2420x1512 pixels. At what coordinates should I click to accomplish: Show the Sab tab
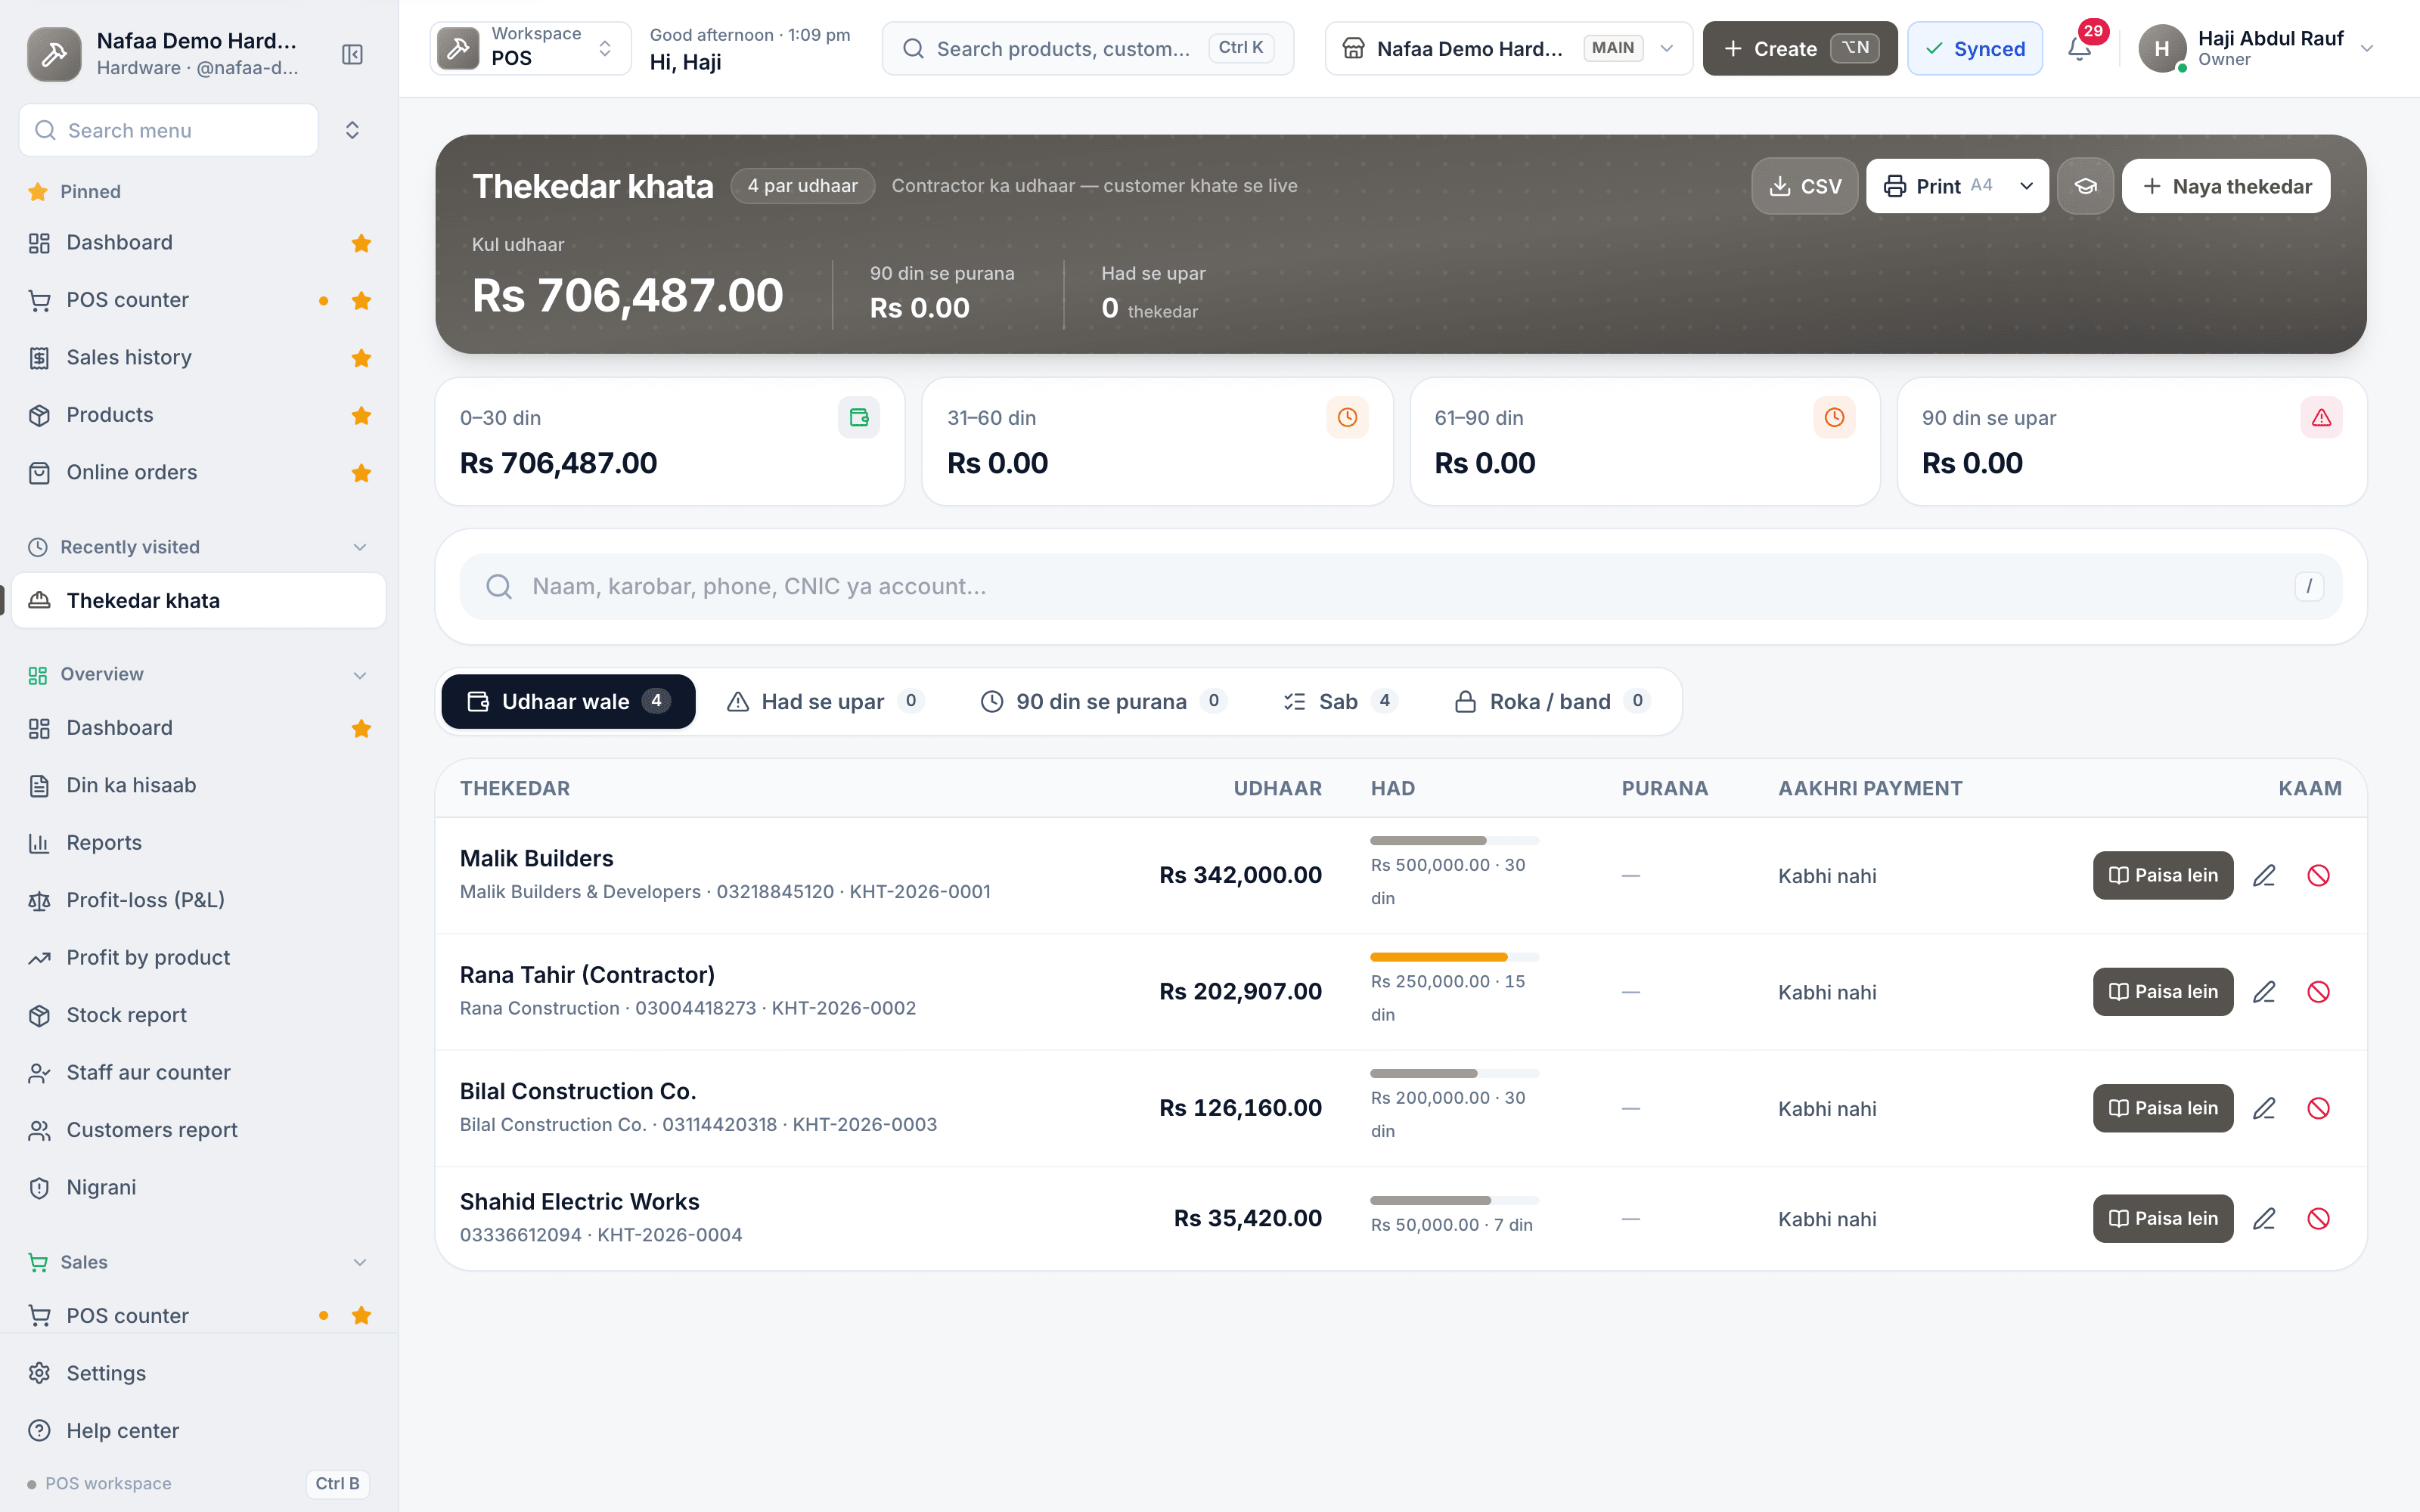(1341, 701)
